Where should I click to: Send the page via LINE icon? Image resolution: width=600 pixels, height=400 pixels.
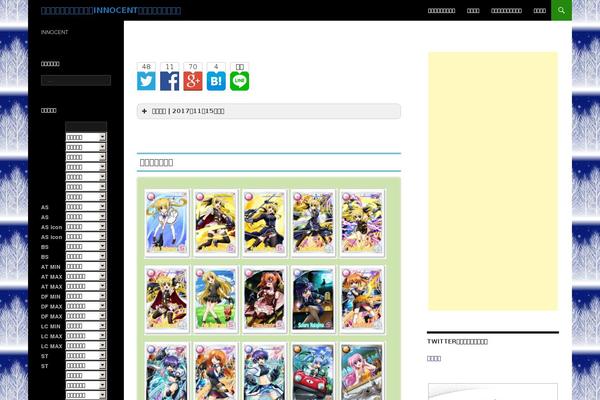tap(240, 81)
